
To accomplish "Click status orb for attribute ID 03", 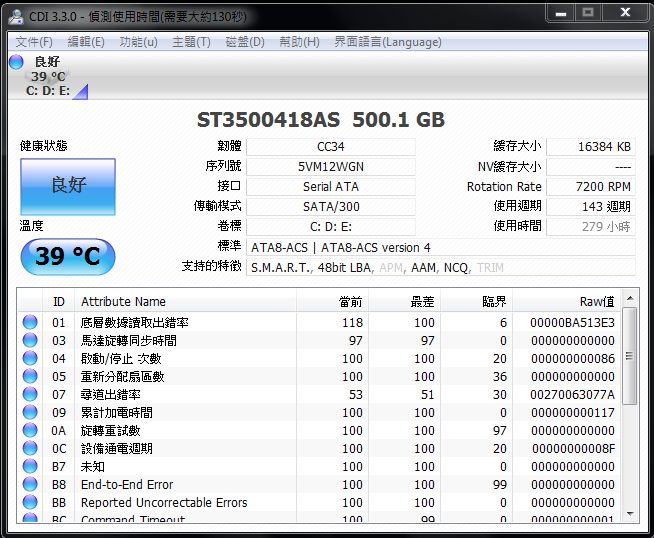I will 30,340.
